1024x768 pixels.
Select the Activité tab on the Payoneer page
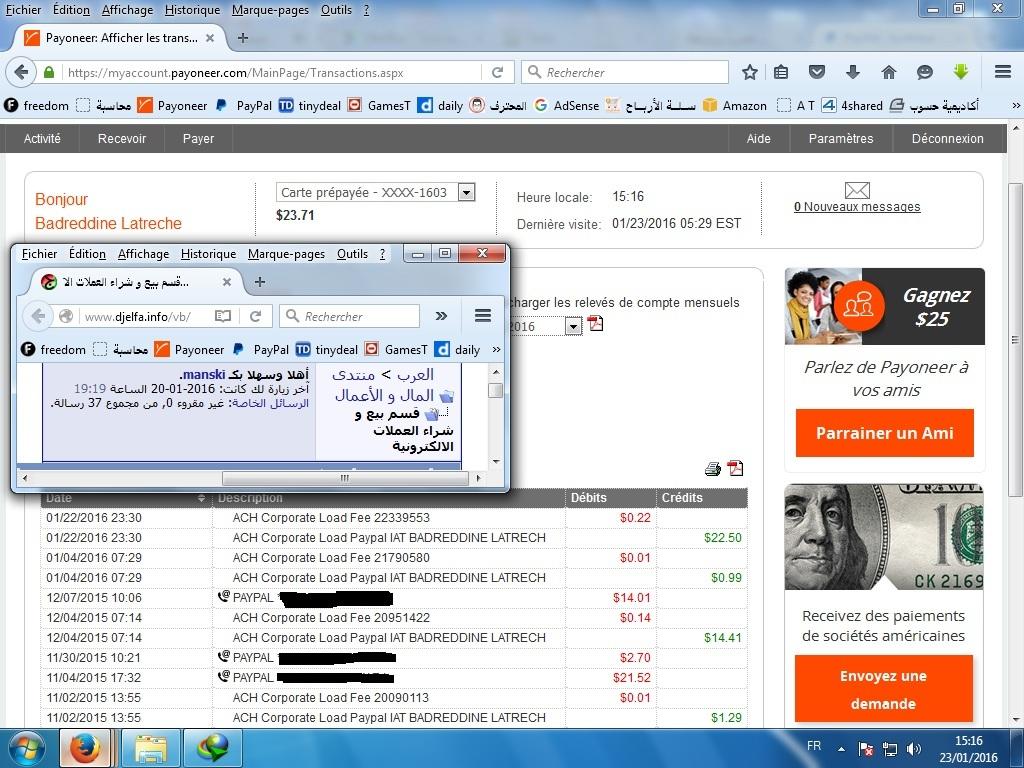(42, 138)
